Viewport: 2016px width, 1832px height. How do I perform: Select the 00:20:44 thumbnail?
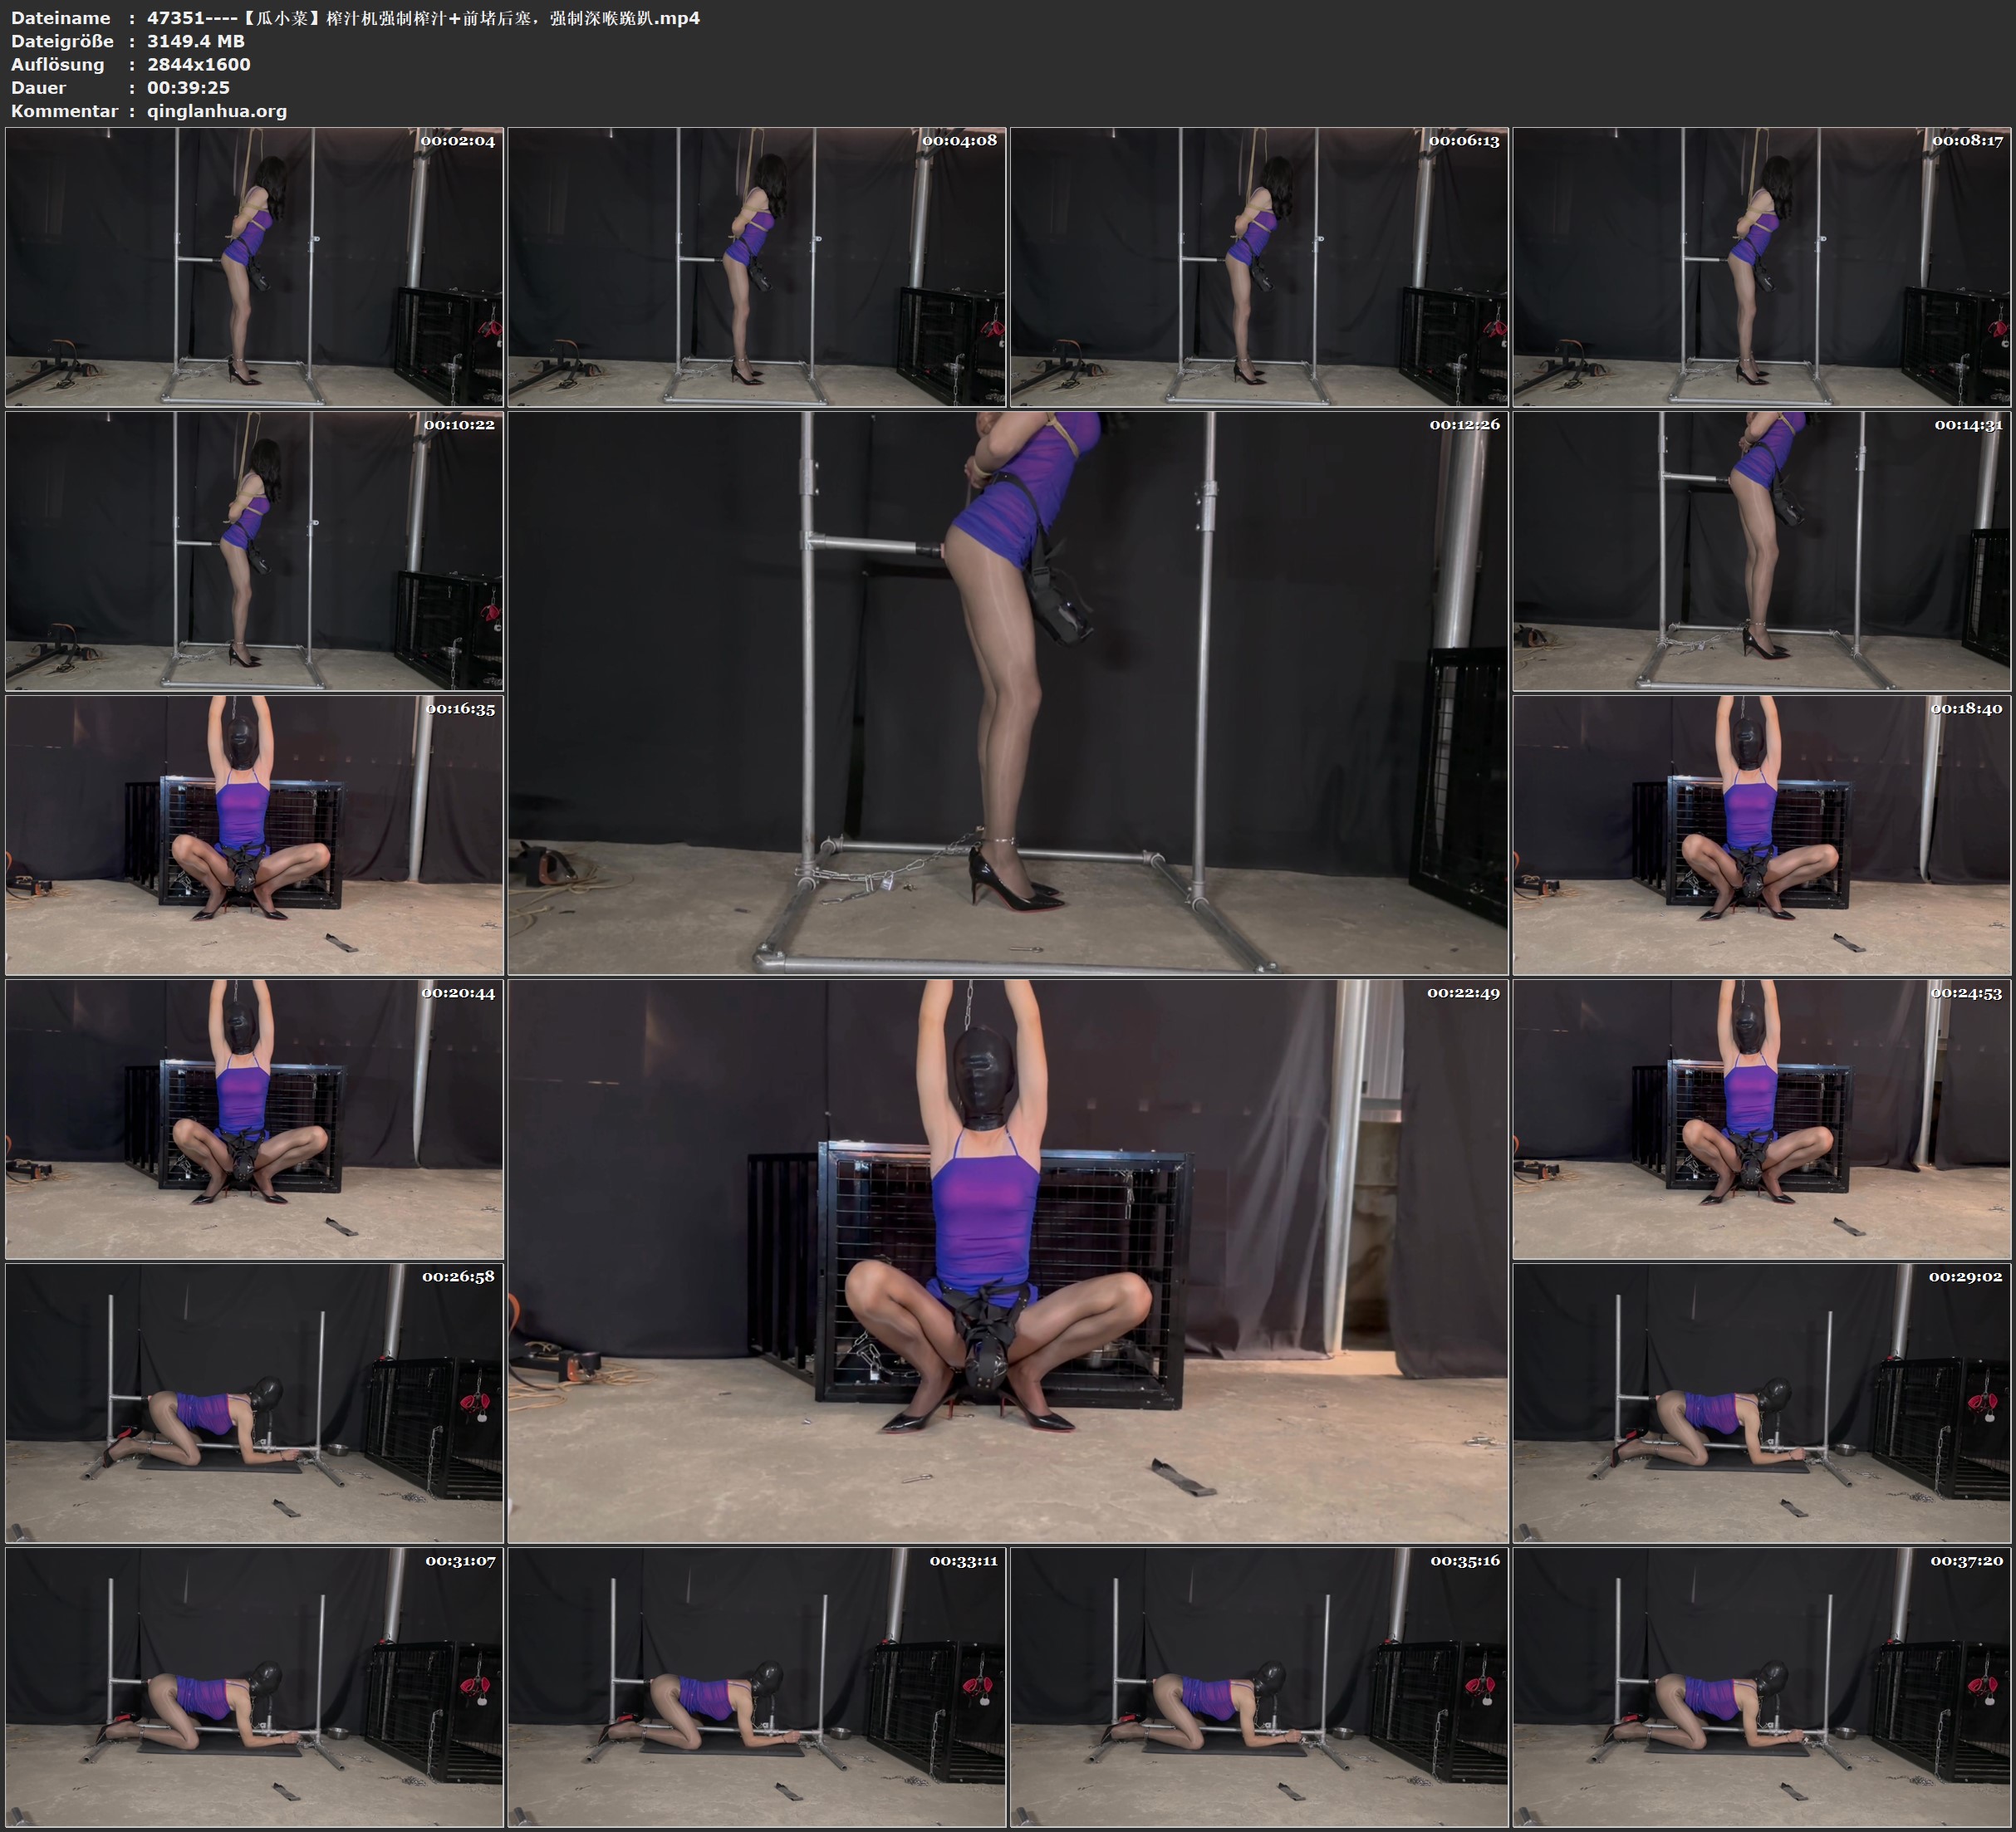pos(254,1119)
